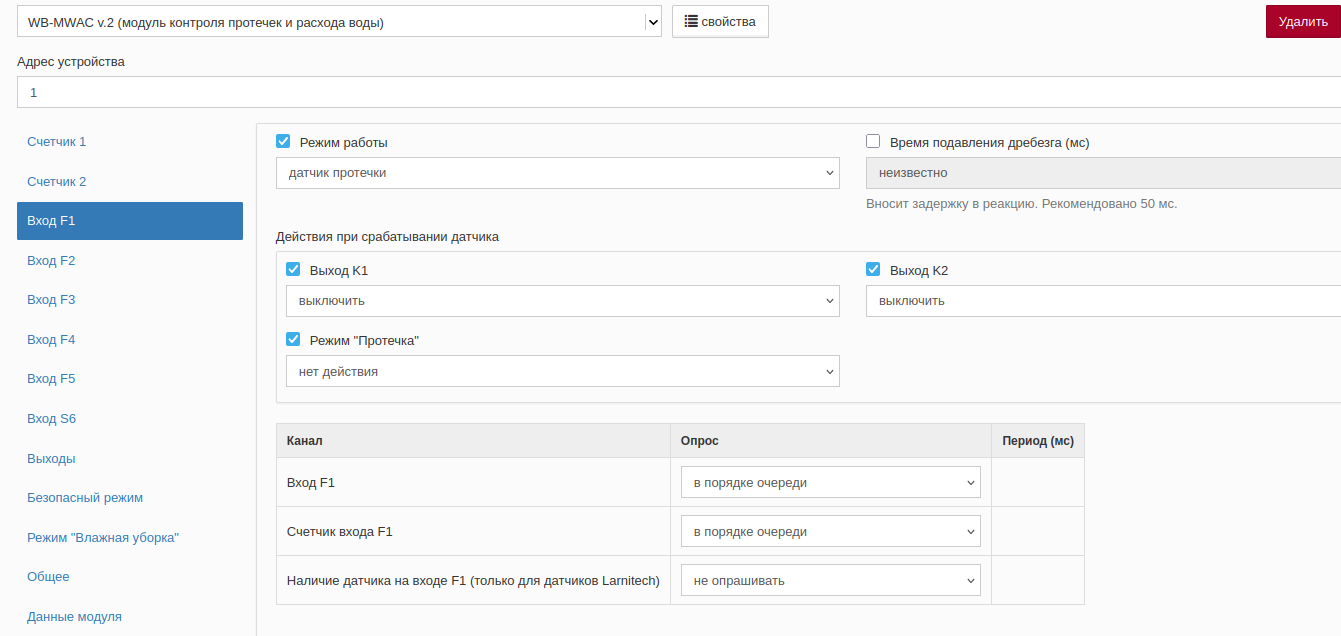Click the Адрес устройства label
This screenshot has height=636, width=1341.
71,61
